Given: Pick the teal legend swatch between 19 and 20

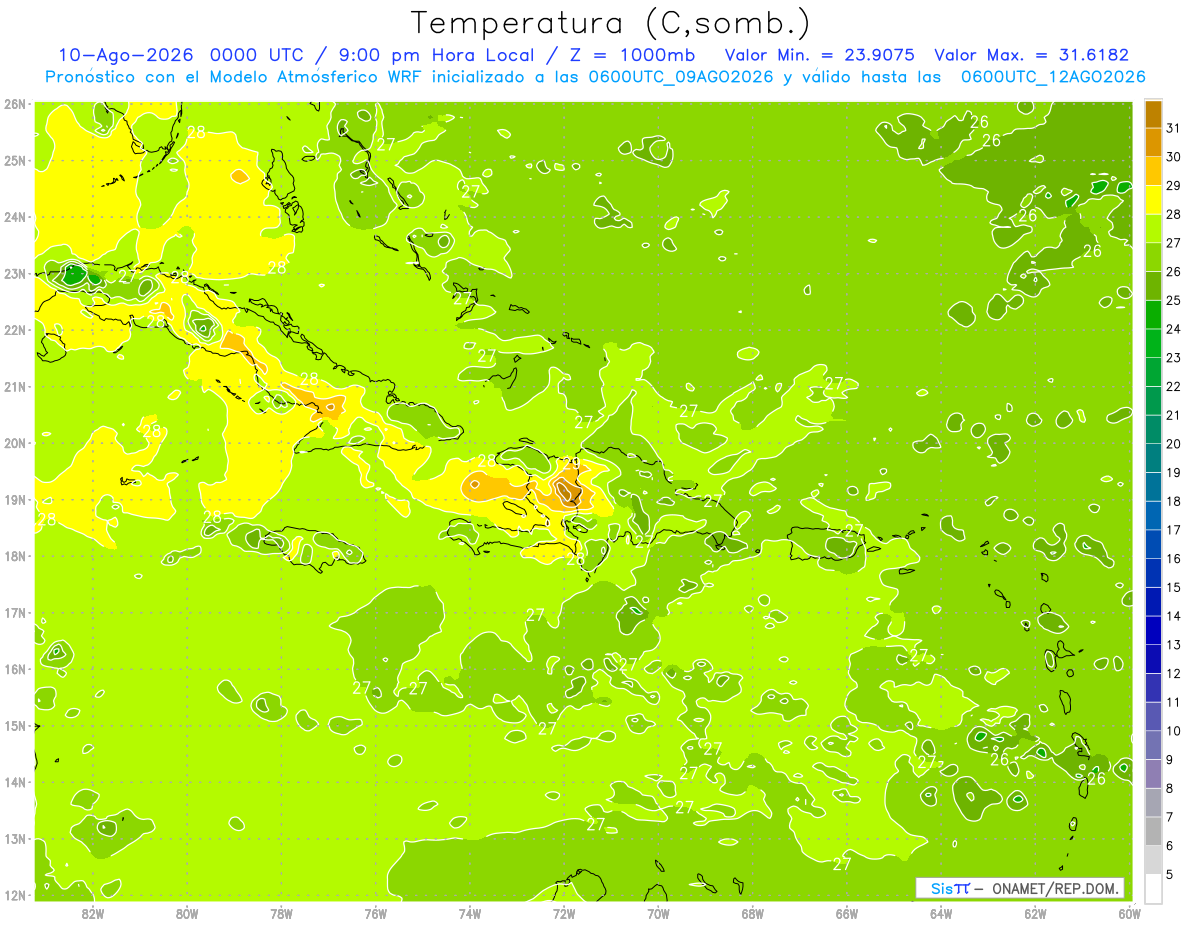Looking at the screenshot, I should (x=1153, y=458).
